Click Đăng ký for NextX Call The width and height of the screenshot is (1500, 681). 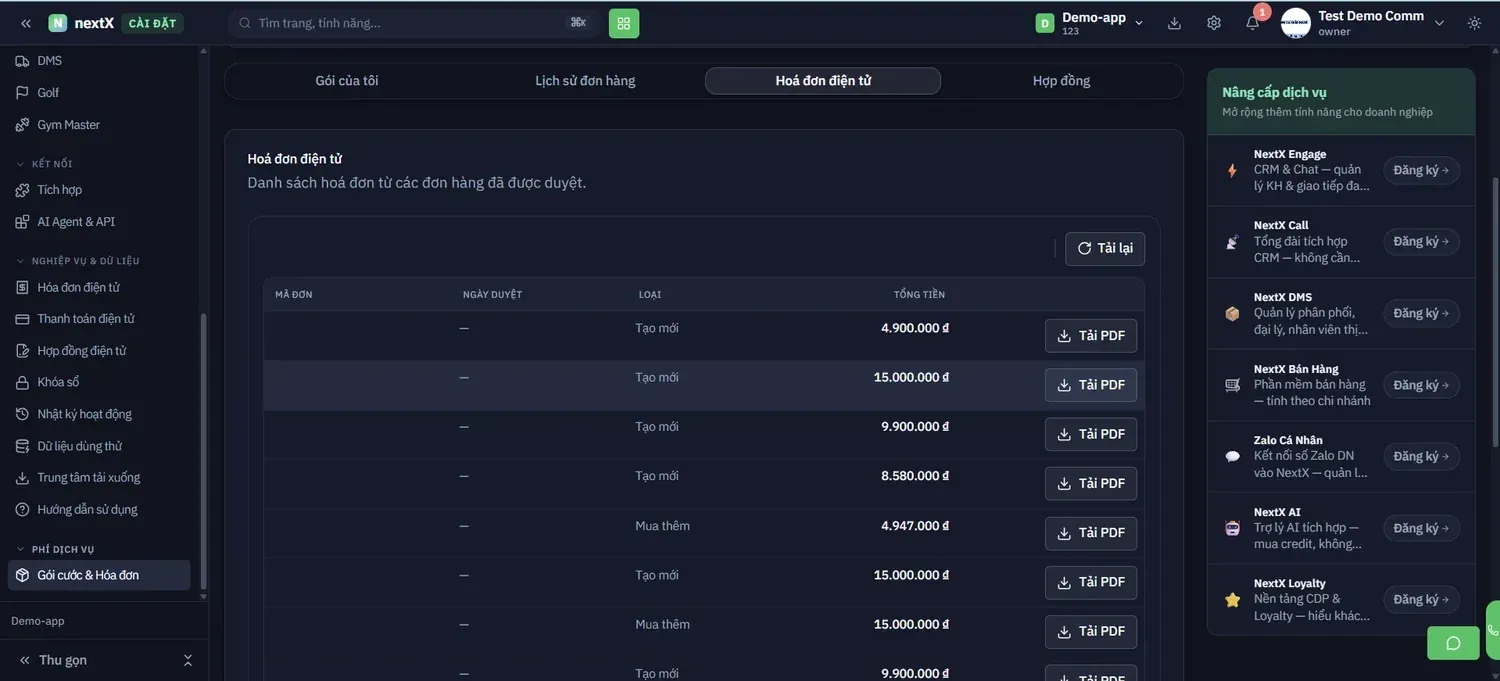(x=1422, y=242)
